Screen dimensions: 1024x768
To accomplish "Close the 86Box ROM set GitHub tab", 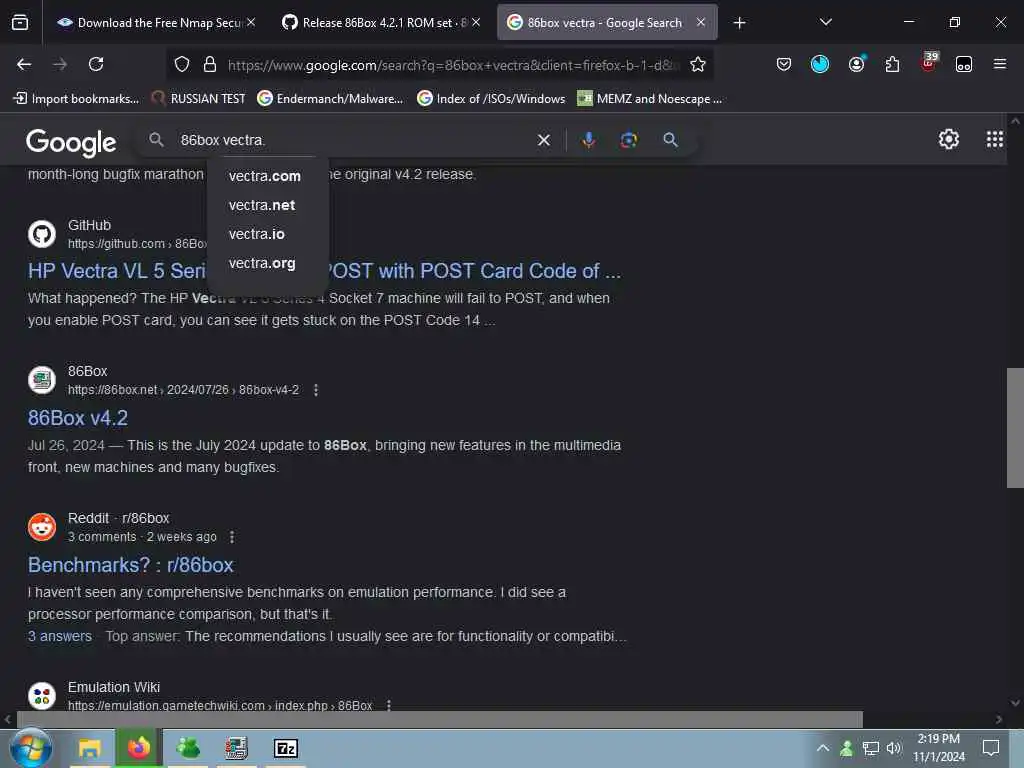I will click(x=476, y=22).
